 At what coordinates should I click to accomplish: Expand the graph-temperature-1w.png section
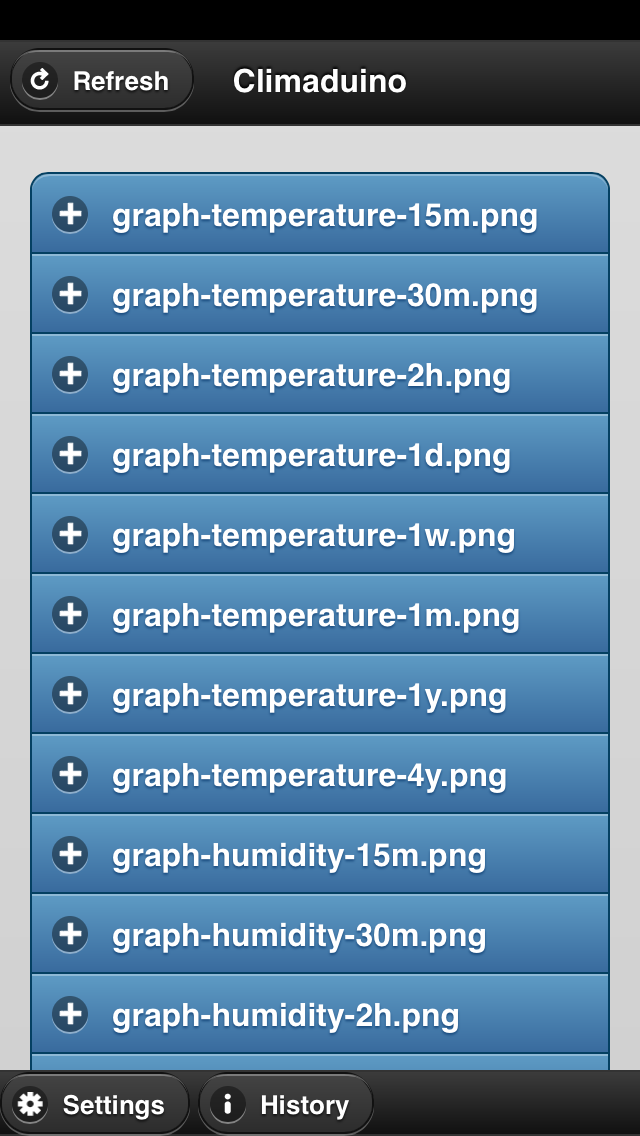pos(320,534)
